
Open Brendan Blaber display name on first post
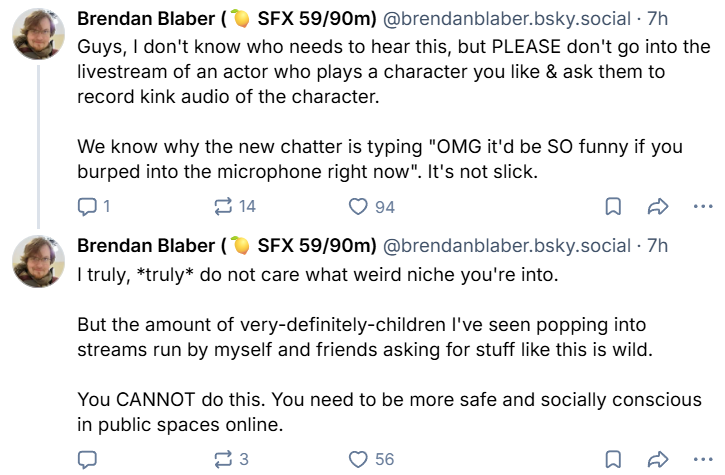click(227, 19)
